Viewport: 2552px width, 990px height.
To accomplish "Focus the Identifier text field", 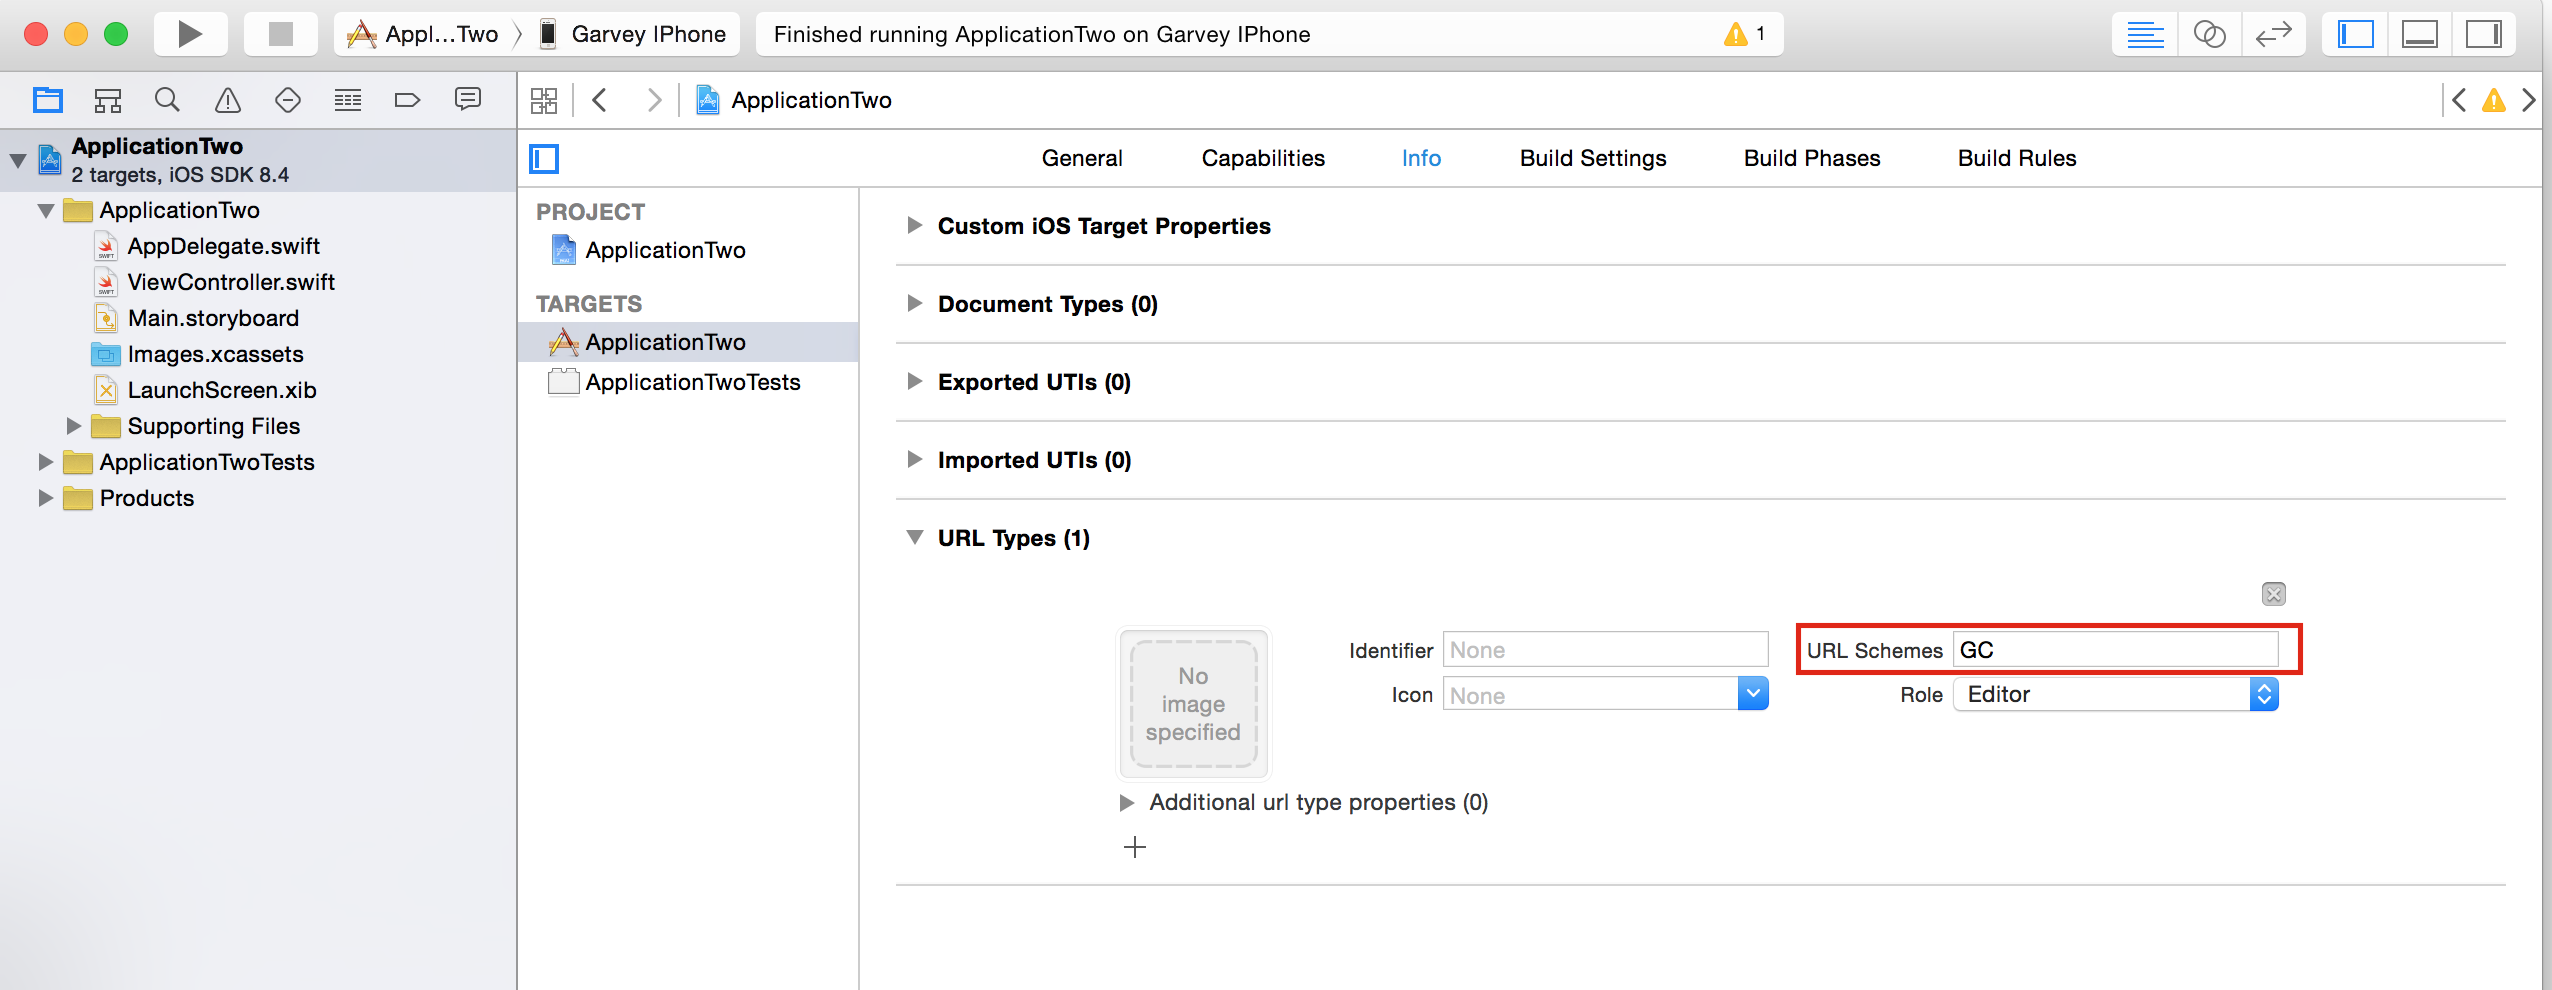I will [1605, 650].
